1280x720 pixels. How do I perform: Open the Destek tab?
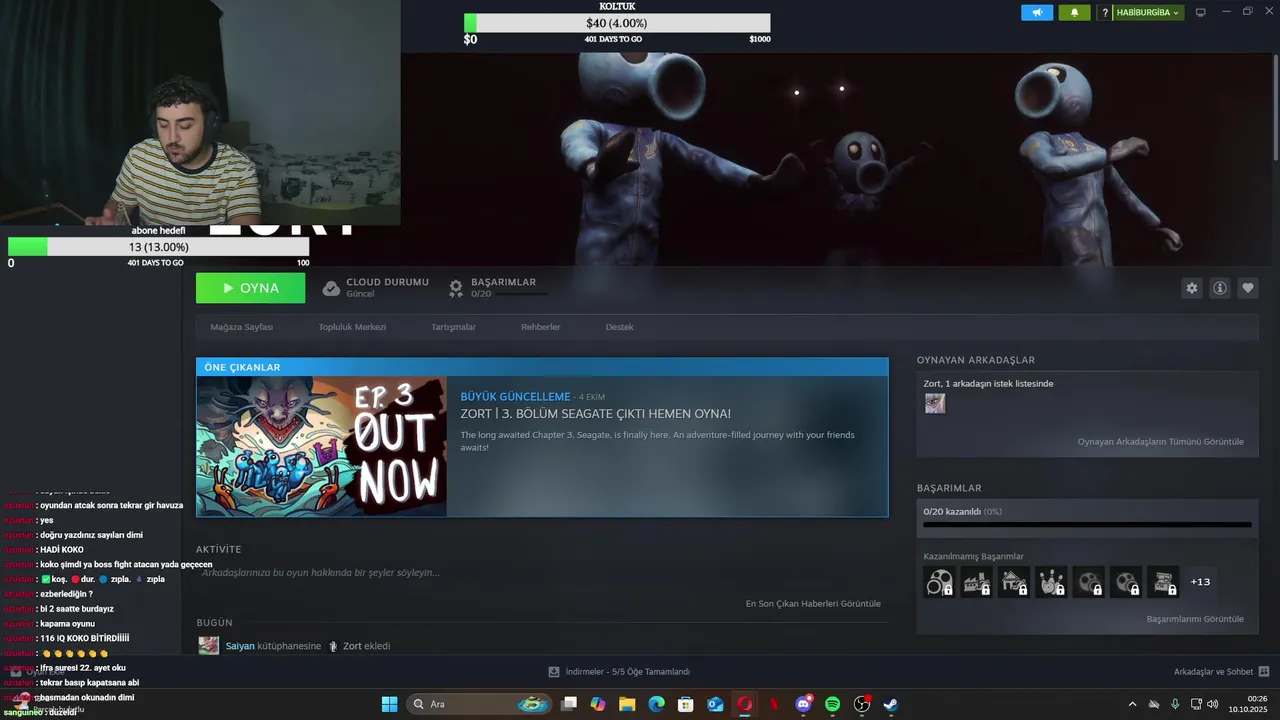click(x=619, y=327)
